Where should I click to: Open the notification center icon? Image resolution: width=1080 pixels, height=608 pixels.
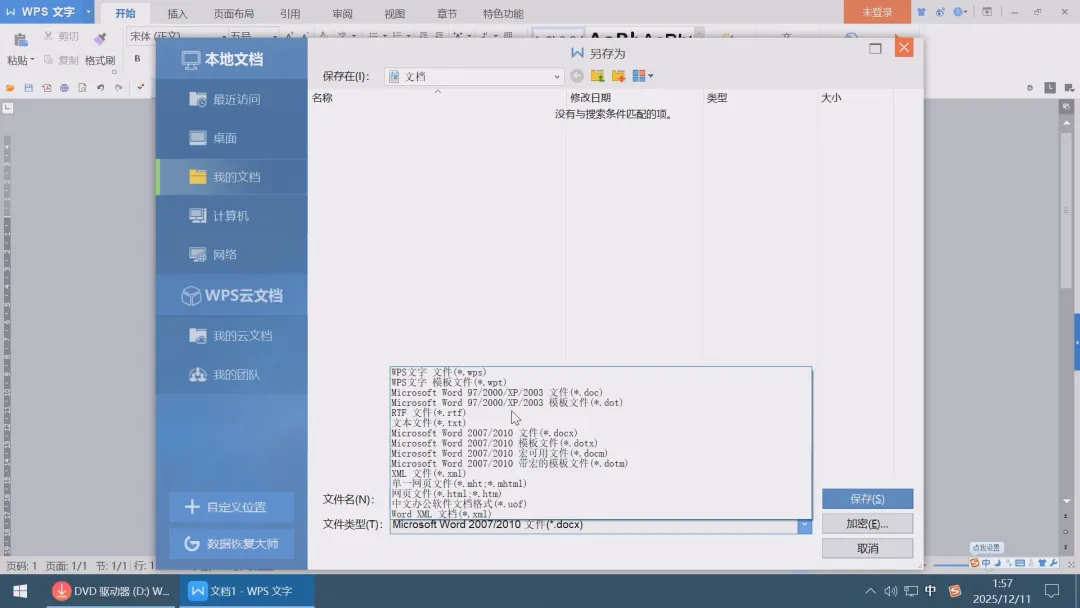(x=1052, y=591)
